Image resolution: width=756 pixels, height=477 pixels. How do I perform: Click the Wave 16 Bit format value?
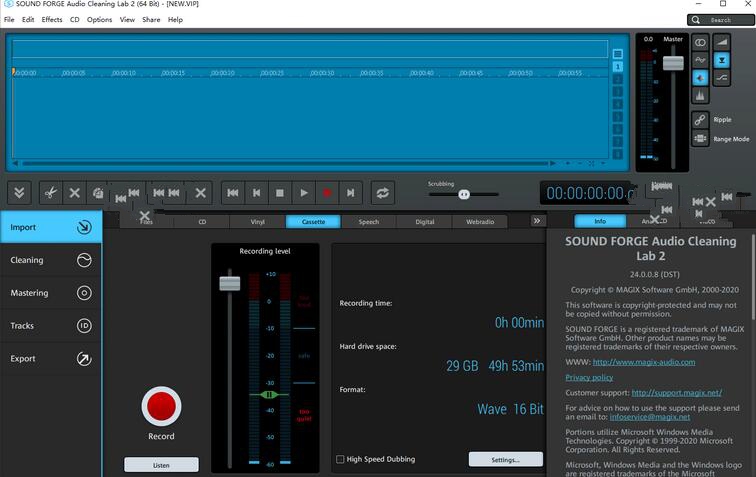(x=510, y=409)
